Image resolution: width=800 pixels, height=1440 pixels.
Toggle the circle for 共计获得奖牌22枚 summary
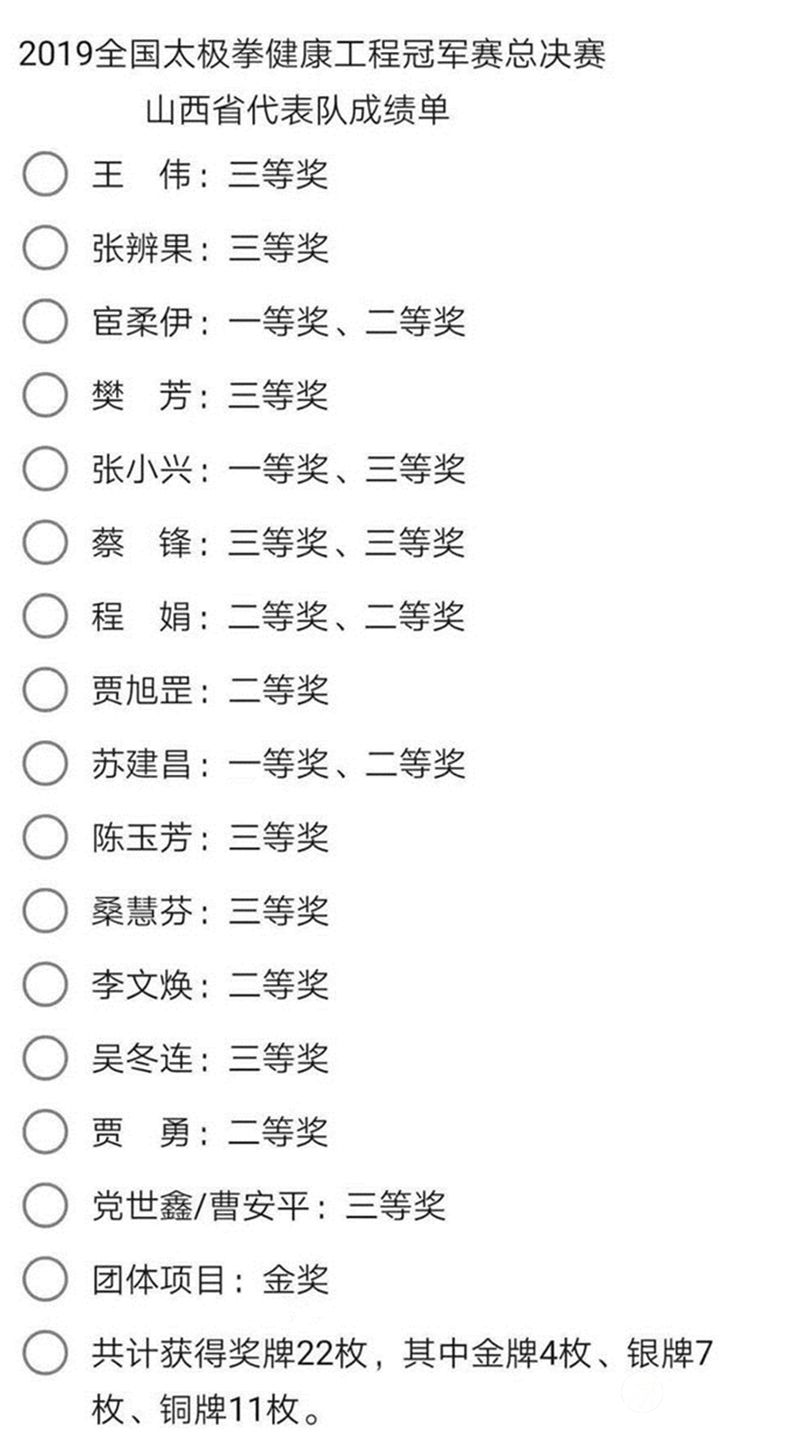(45, 1353)
